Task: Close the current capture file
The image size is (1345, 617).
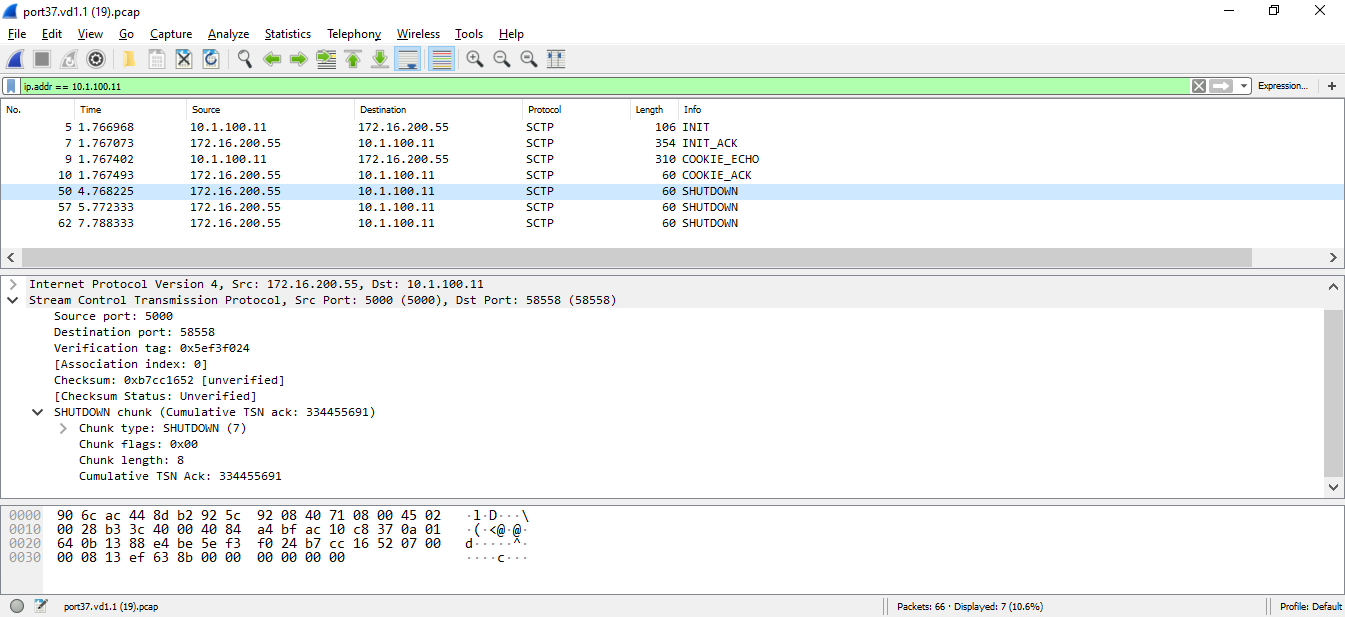Action: (x=183, y=59)
